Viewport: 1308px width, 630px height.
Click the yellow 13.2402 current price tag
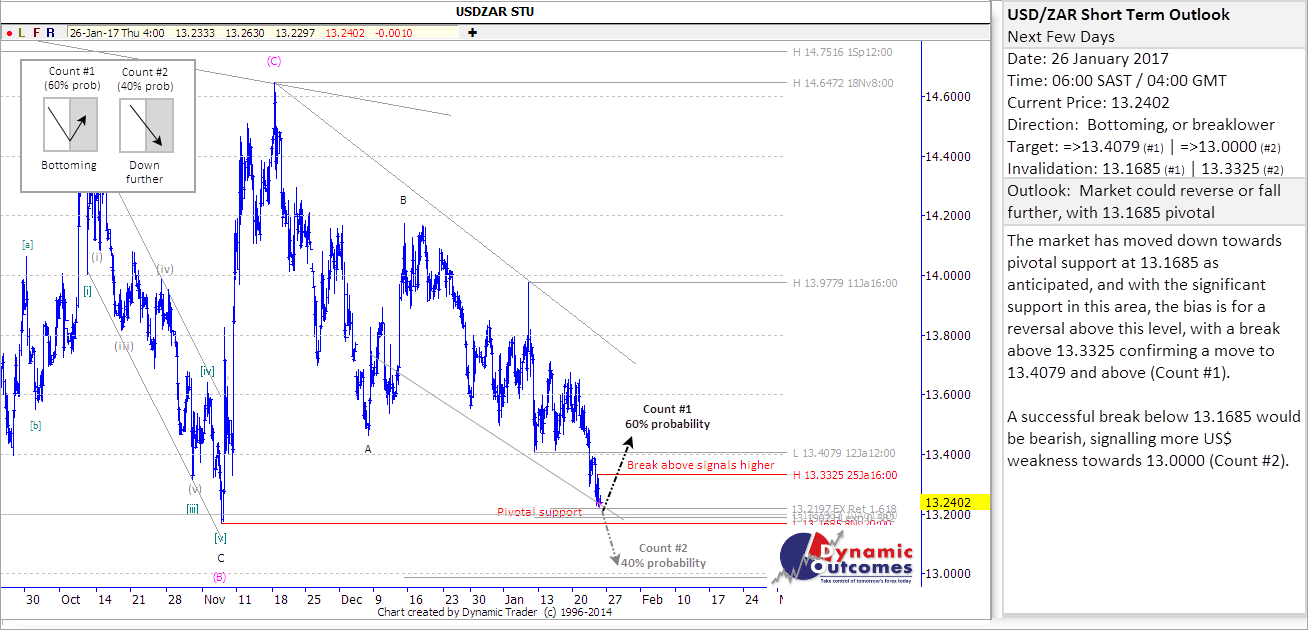pyautogui.click(x=957, y=503)
